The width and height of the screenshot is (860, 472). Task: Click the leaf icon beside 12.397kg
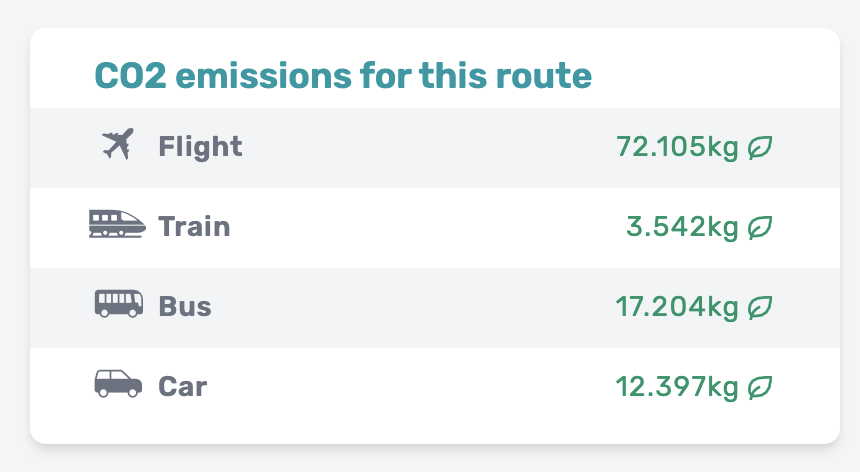click(x=760, y=387)
